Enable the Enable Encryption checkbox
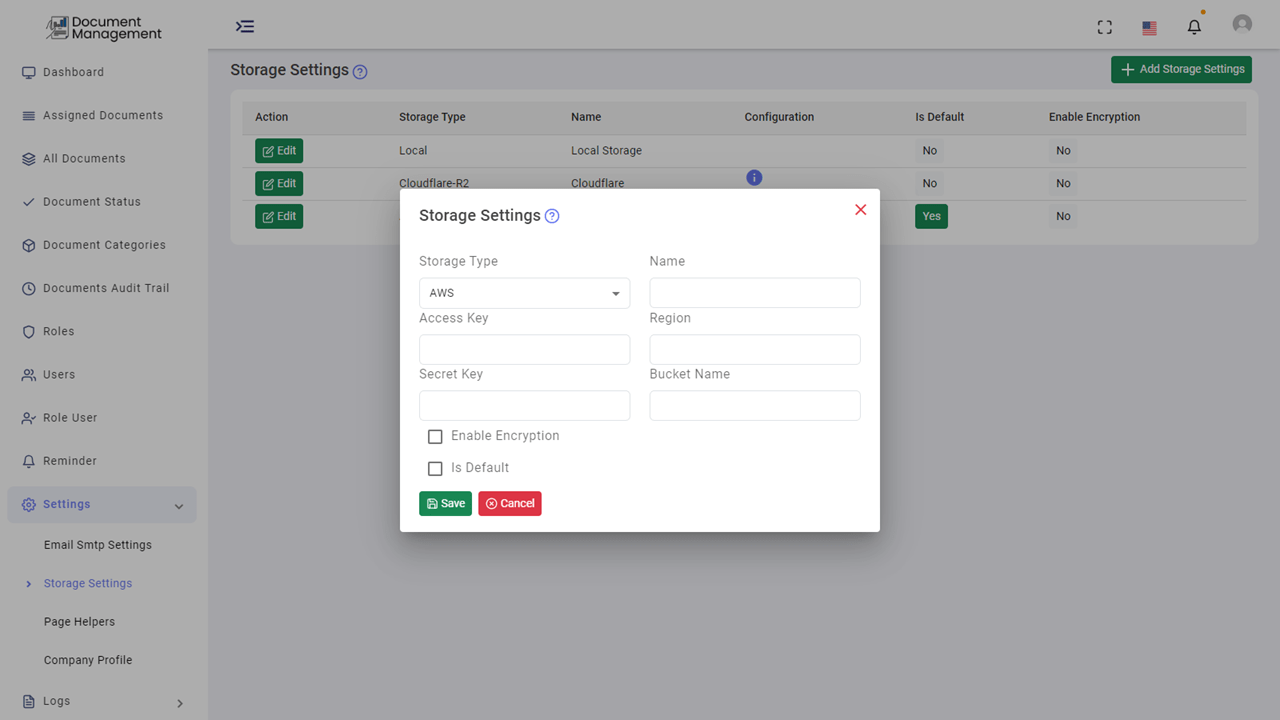Viewport: 1280px width, 720px height. pyautogui.click(x=435, y=436)
